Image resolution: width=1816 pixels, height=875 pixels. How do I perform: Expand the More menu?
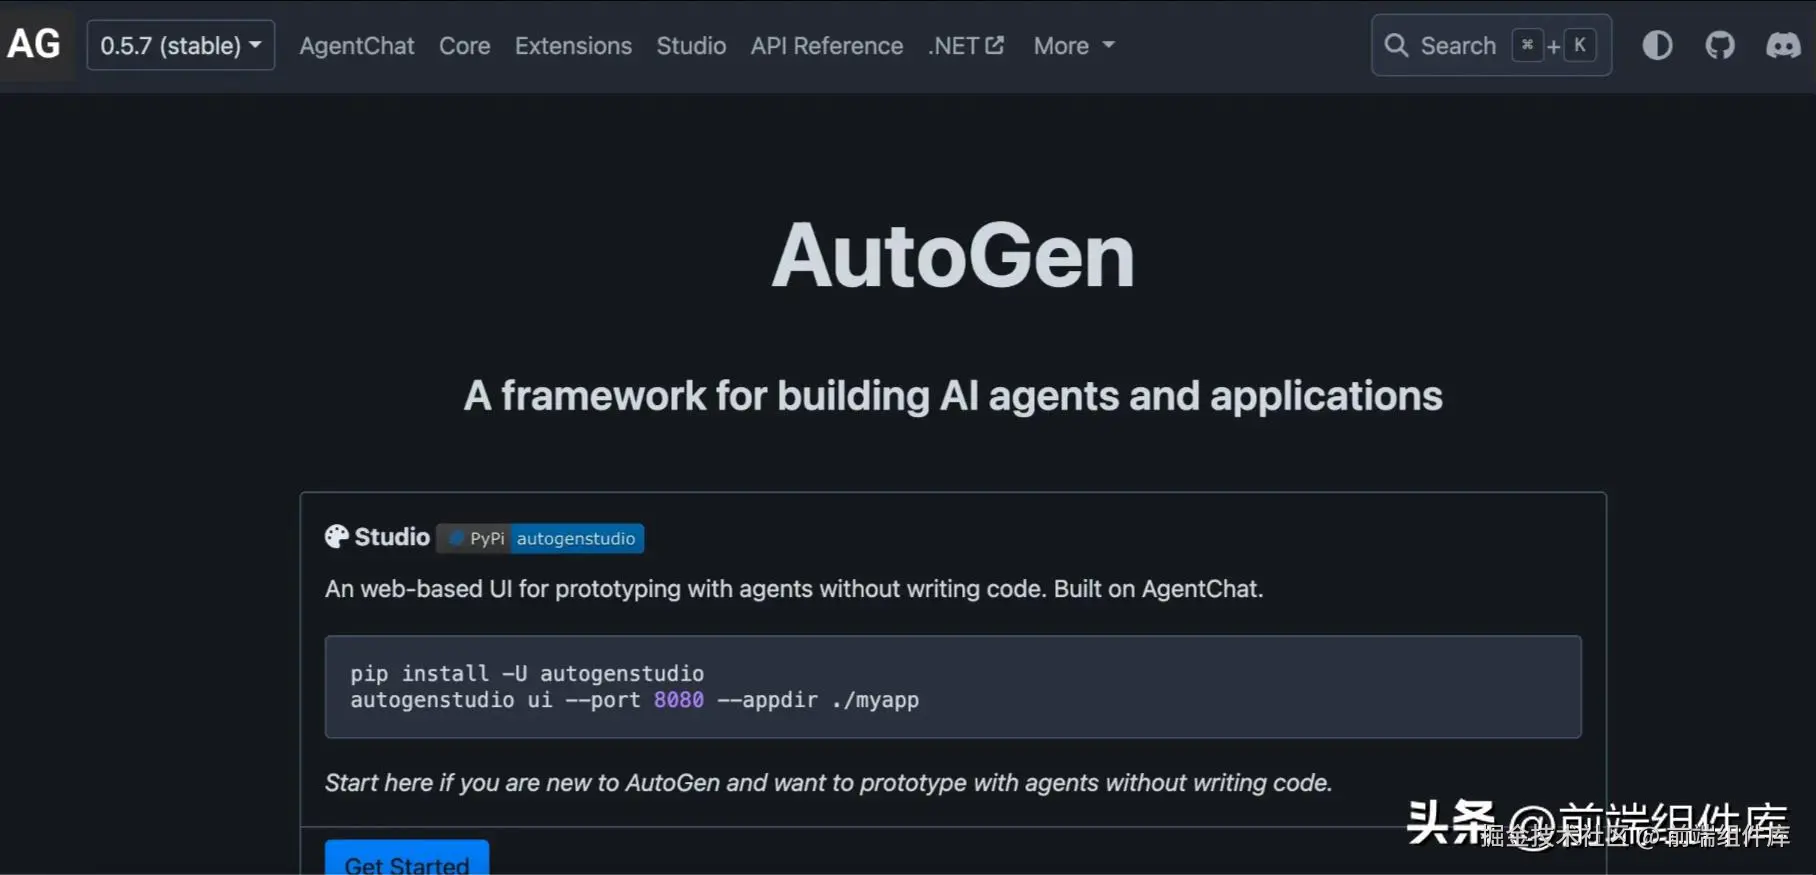(x=1074, y=46)
